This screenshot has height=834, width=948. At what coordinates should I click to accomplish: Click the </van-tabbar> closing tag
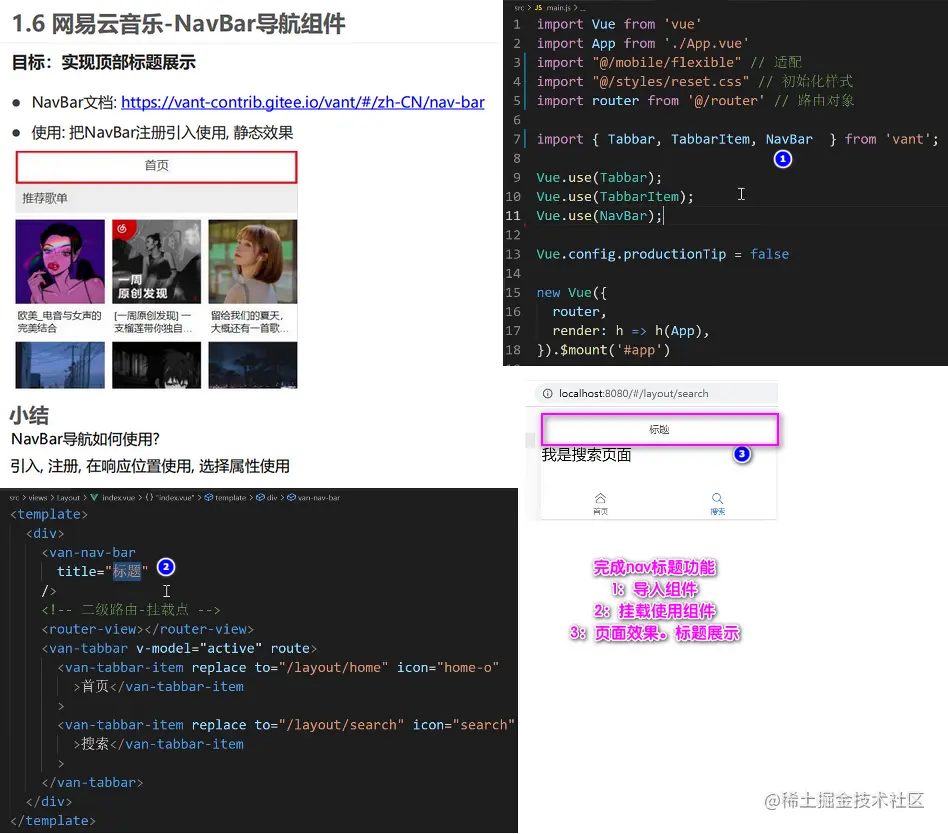coord(93,783)
